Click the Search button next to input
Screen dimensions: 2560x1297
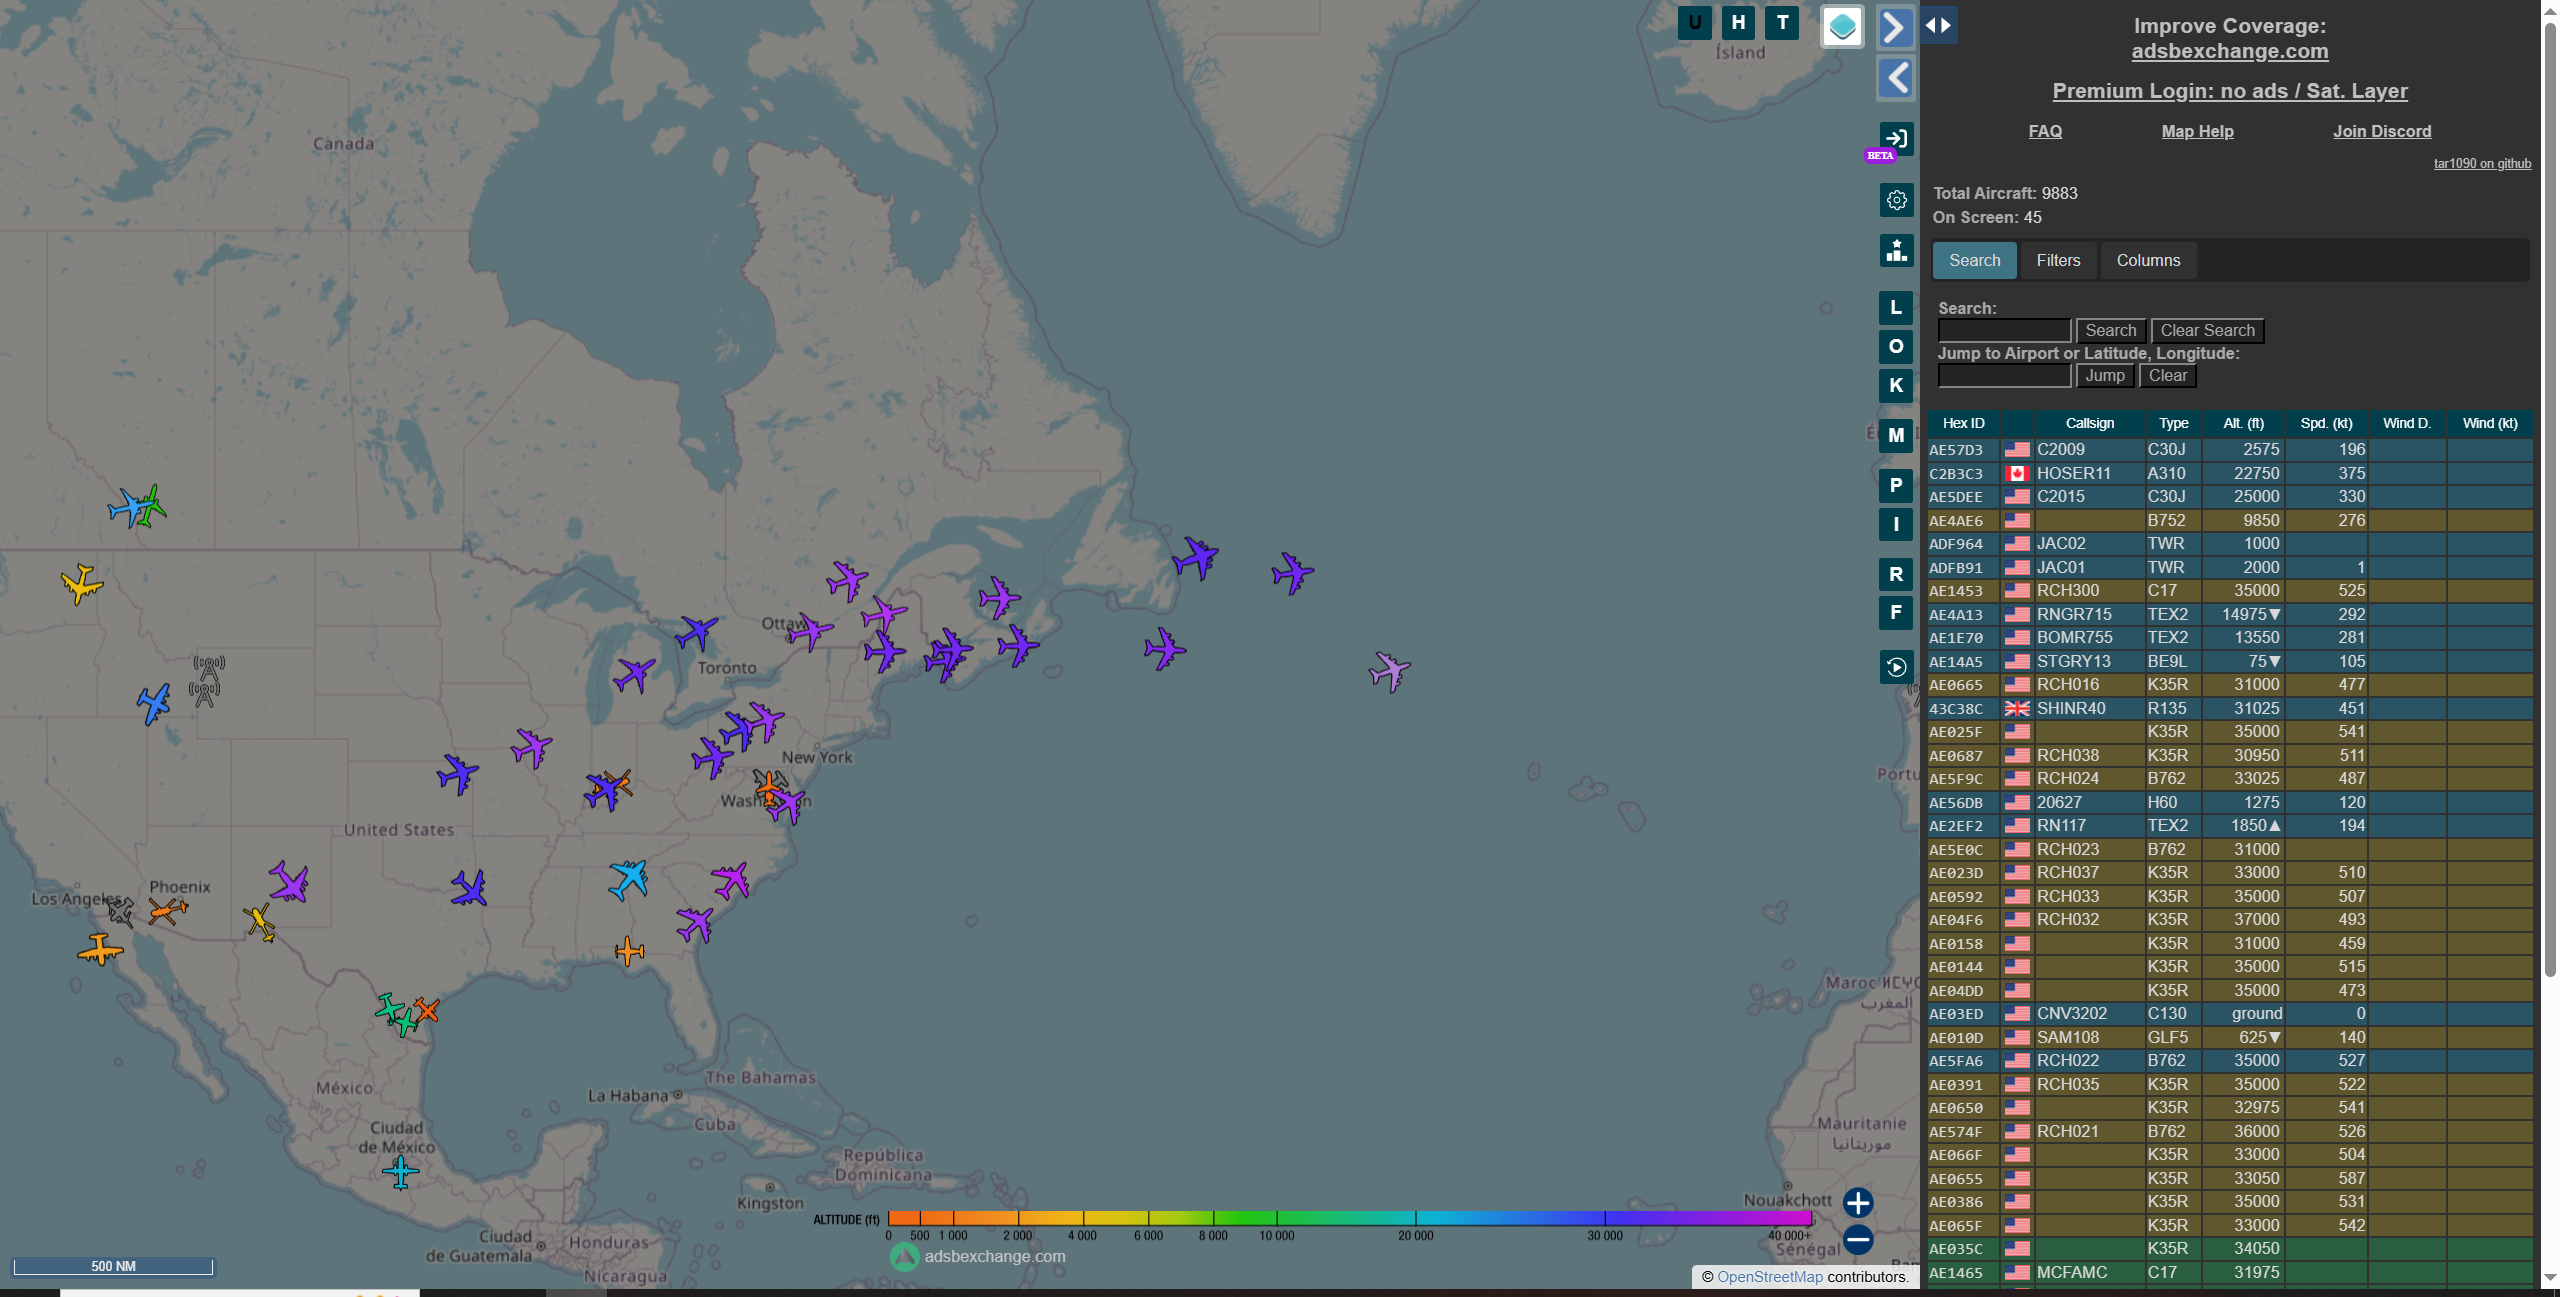coord(2110,331)
